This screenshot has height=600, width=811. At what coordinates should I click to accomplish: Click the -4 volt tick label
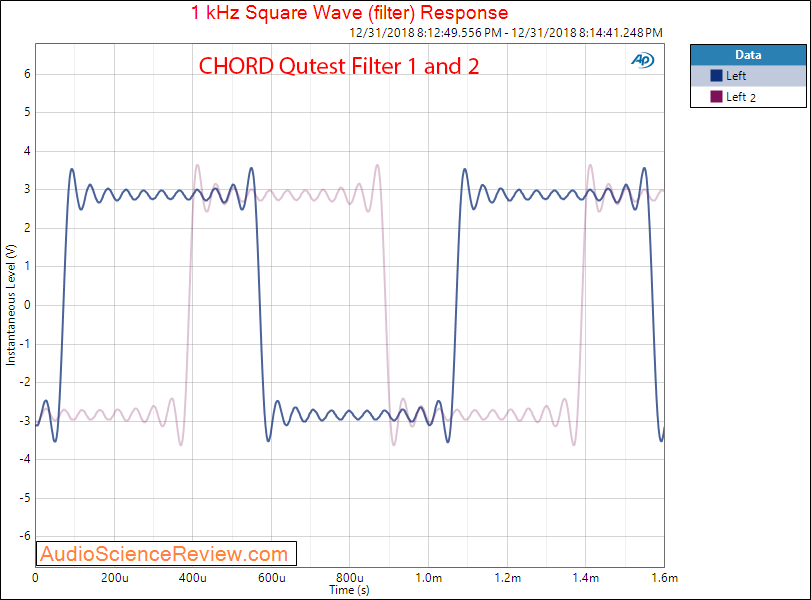[x=25, y=459]
